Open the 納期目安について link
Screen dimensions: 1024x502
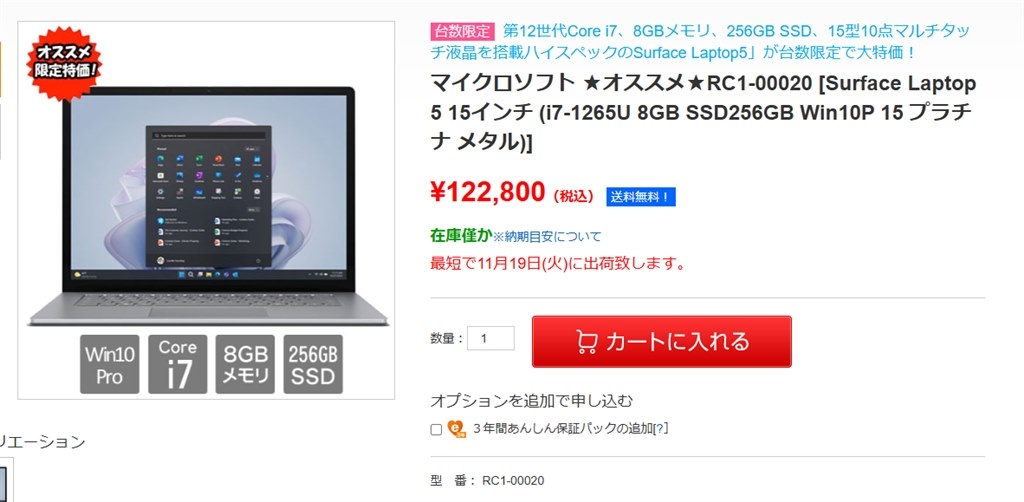[x=546, y=236]
